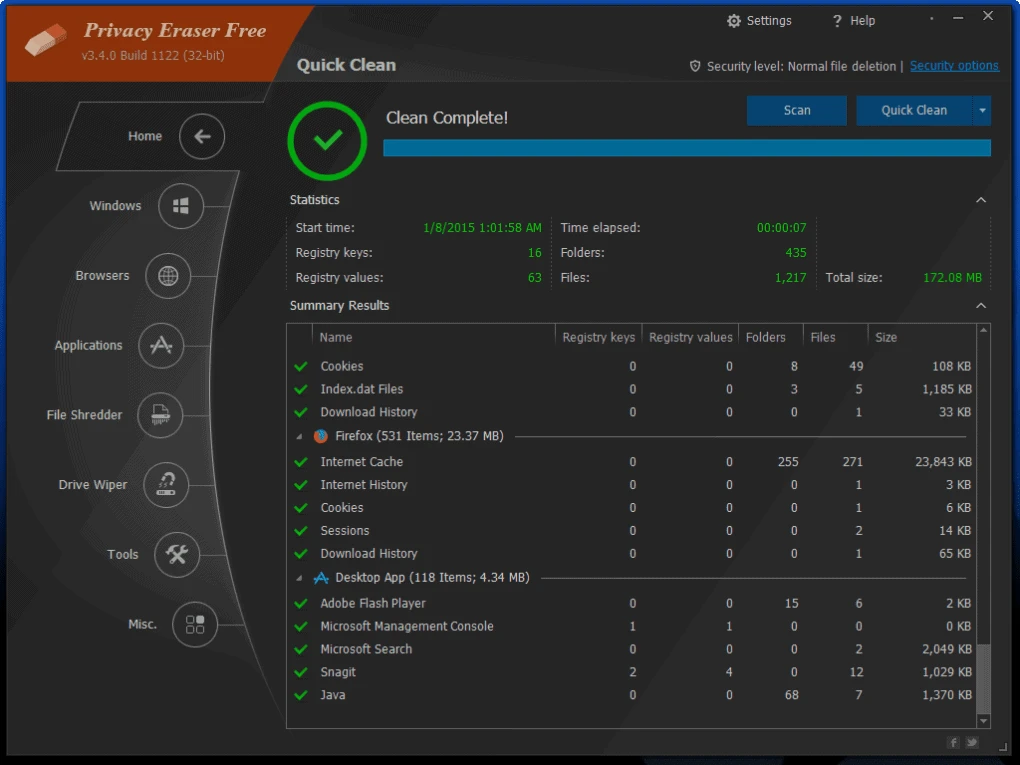Viewport: 1020px width, 765px height.
Task: Select File Shredder label in sidebar
Action: (84, 415)
